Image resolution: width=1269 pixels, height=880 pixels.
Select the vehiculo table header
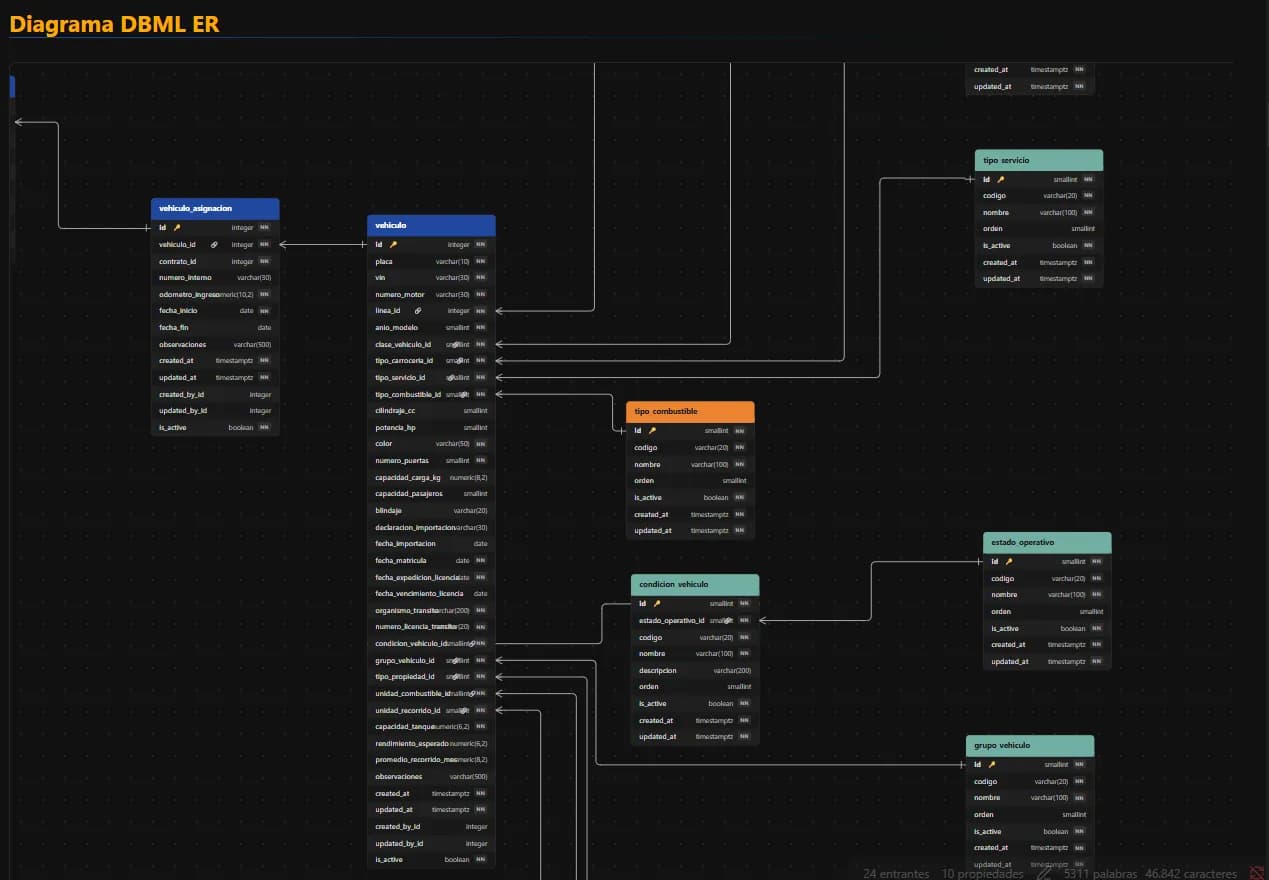(431, 225)
